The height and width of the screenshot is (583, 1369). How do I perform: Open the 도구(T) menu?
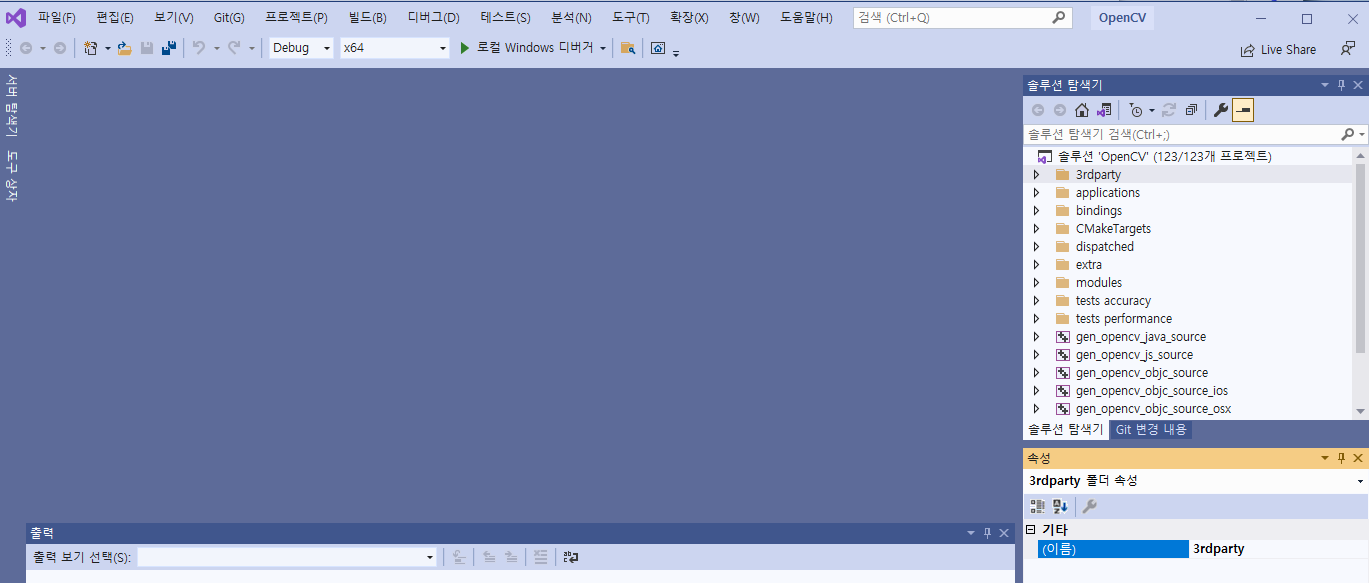(x=631, y=18)
